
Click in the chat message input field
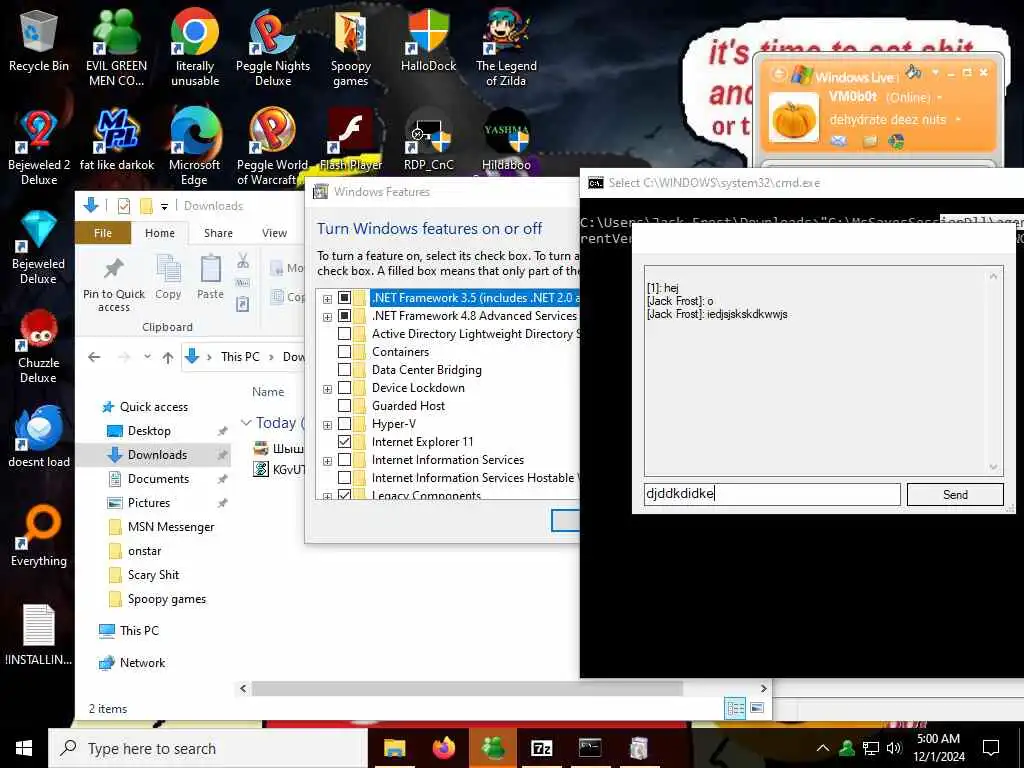(772, 494)
